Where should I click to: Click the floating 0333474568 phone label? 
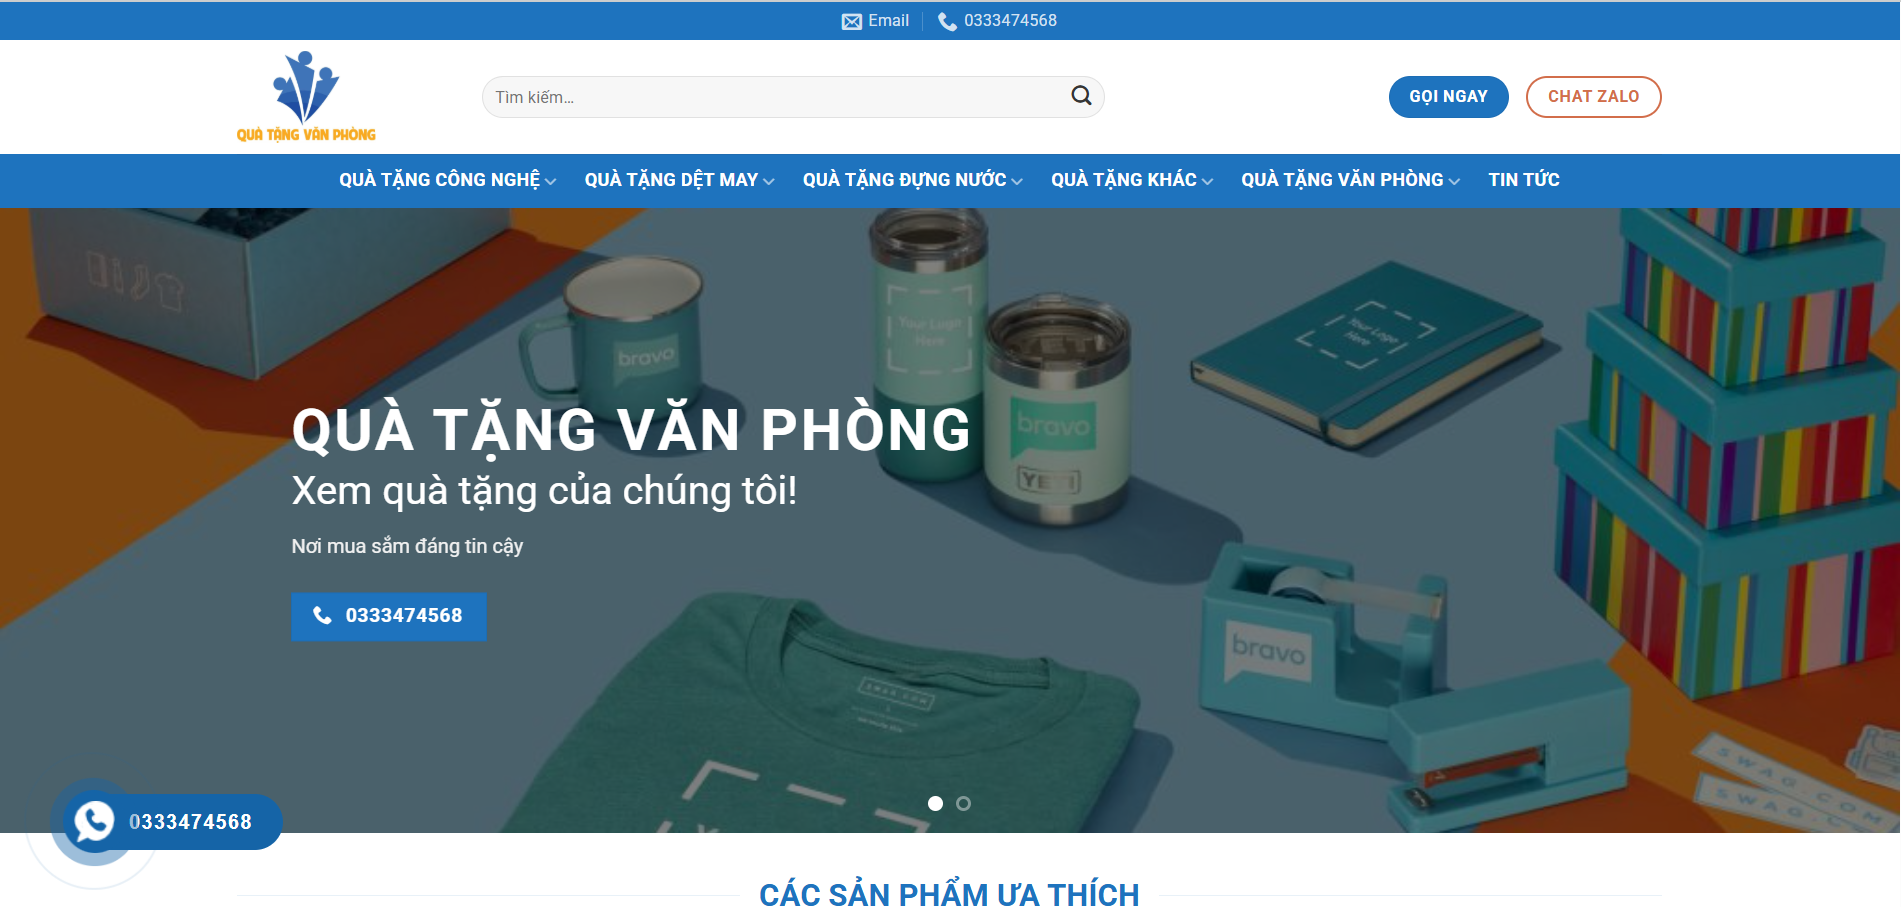[190, 822]
